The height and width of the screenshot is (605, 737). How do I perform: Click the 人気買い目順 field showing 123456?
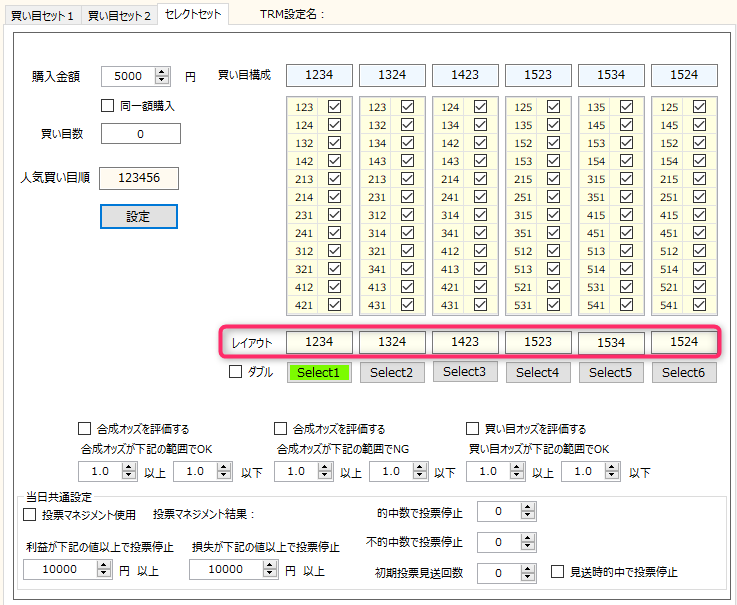[x=139, y=177]
